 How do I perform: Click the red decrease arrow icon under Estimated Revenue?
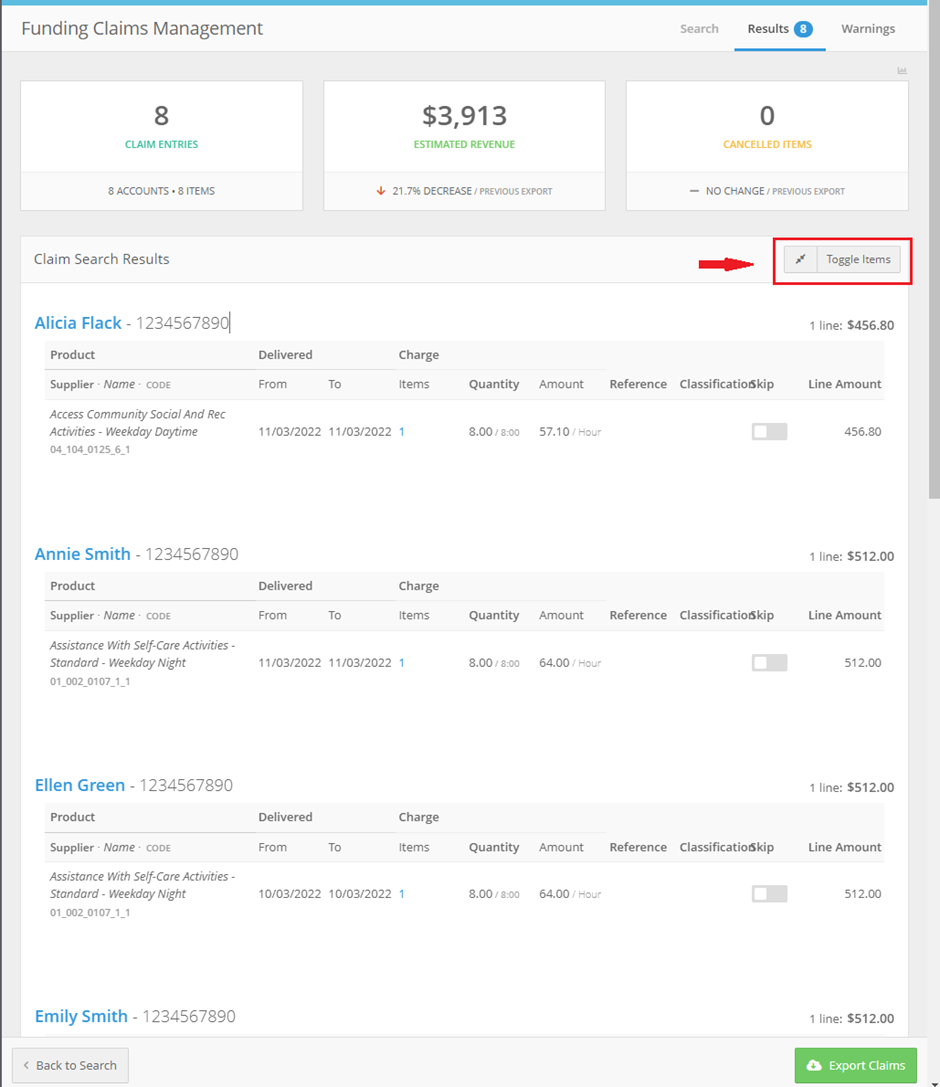[381, 191]
